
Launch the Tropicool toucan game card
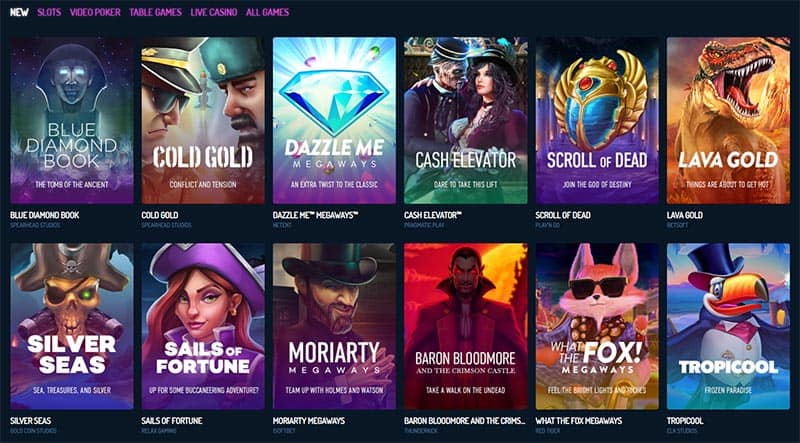click(x=728, y=326)
